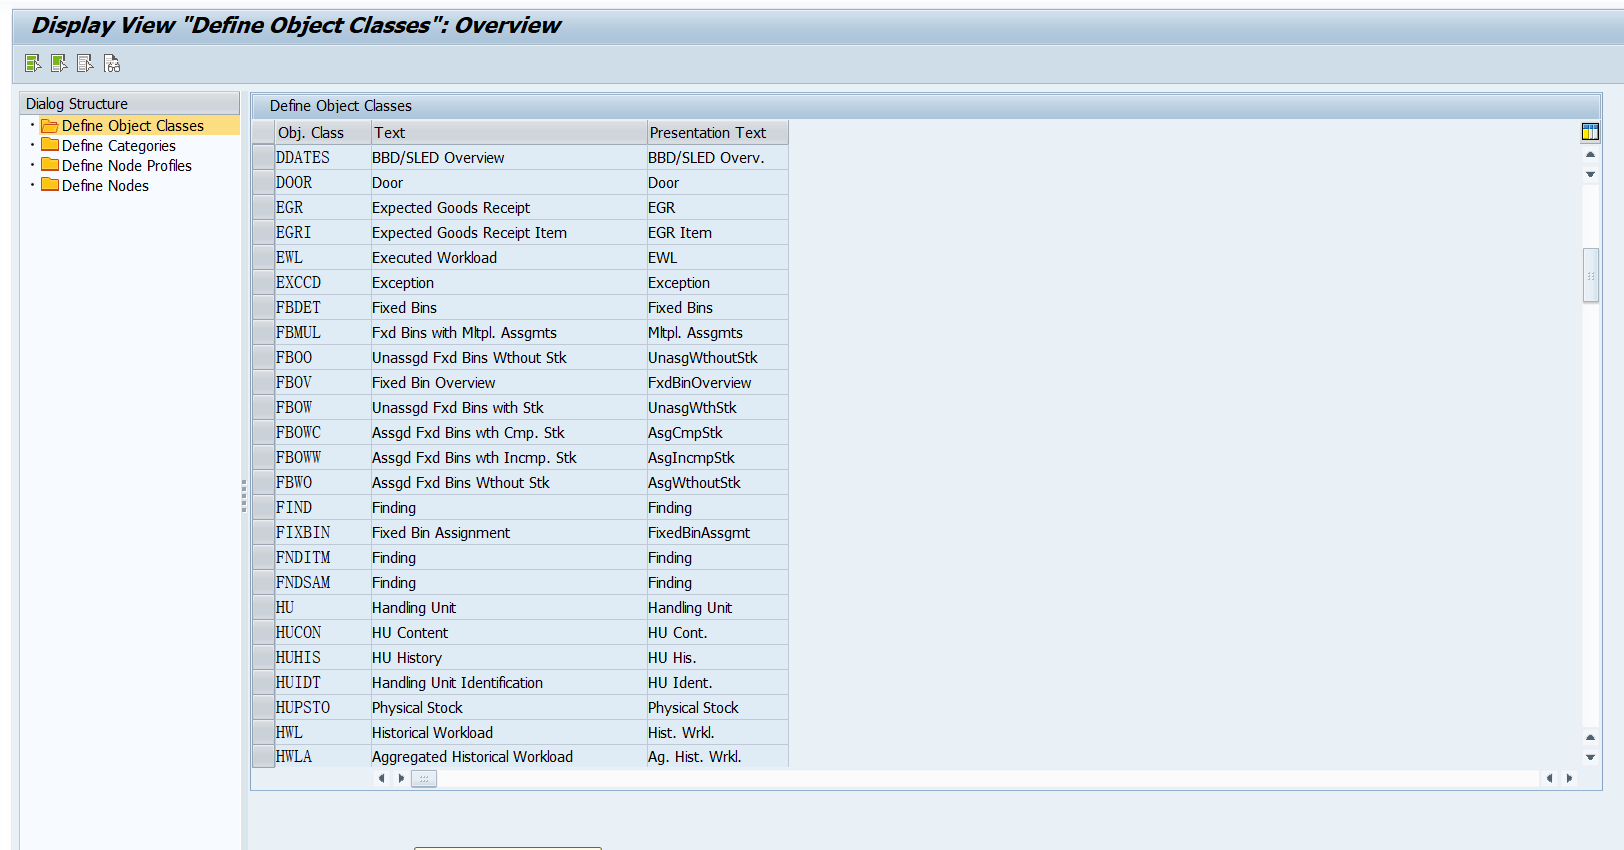
Task: Click the Define Categories folder icon
Action: 50,145
